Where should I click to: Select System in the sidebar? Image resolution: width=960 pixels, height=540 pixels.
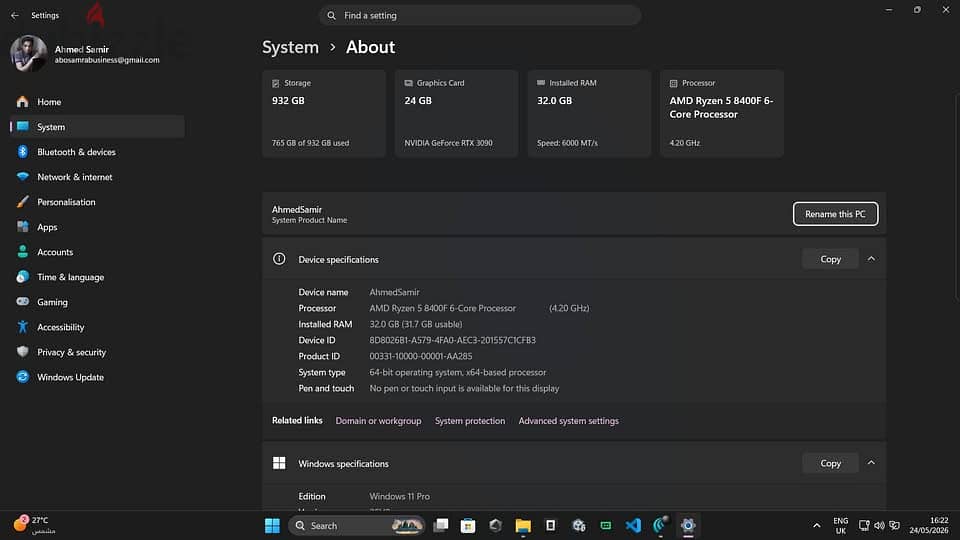pyautogui.click(x=97, y=127)
